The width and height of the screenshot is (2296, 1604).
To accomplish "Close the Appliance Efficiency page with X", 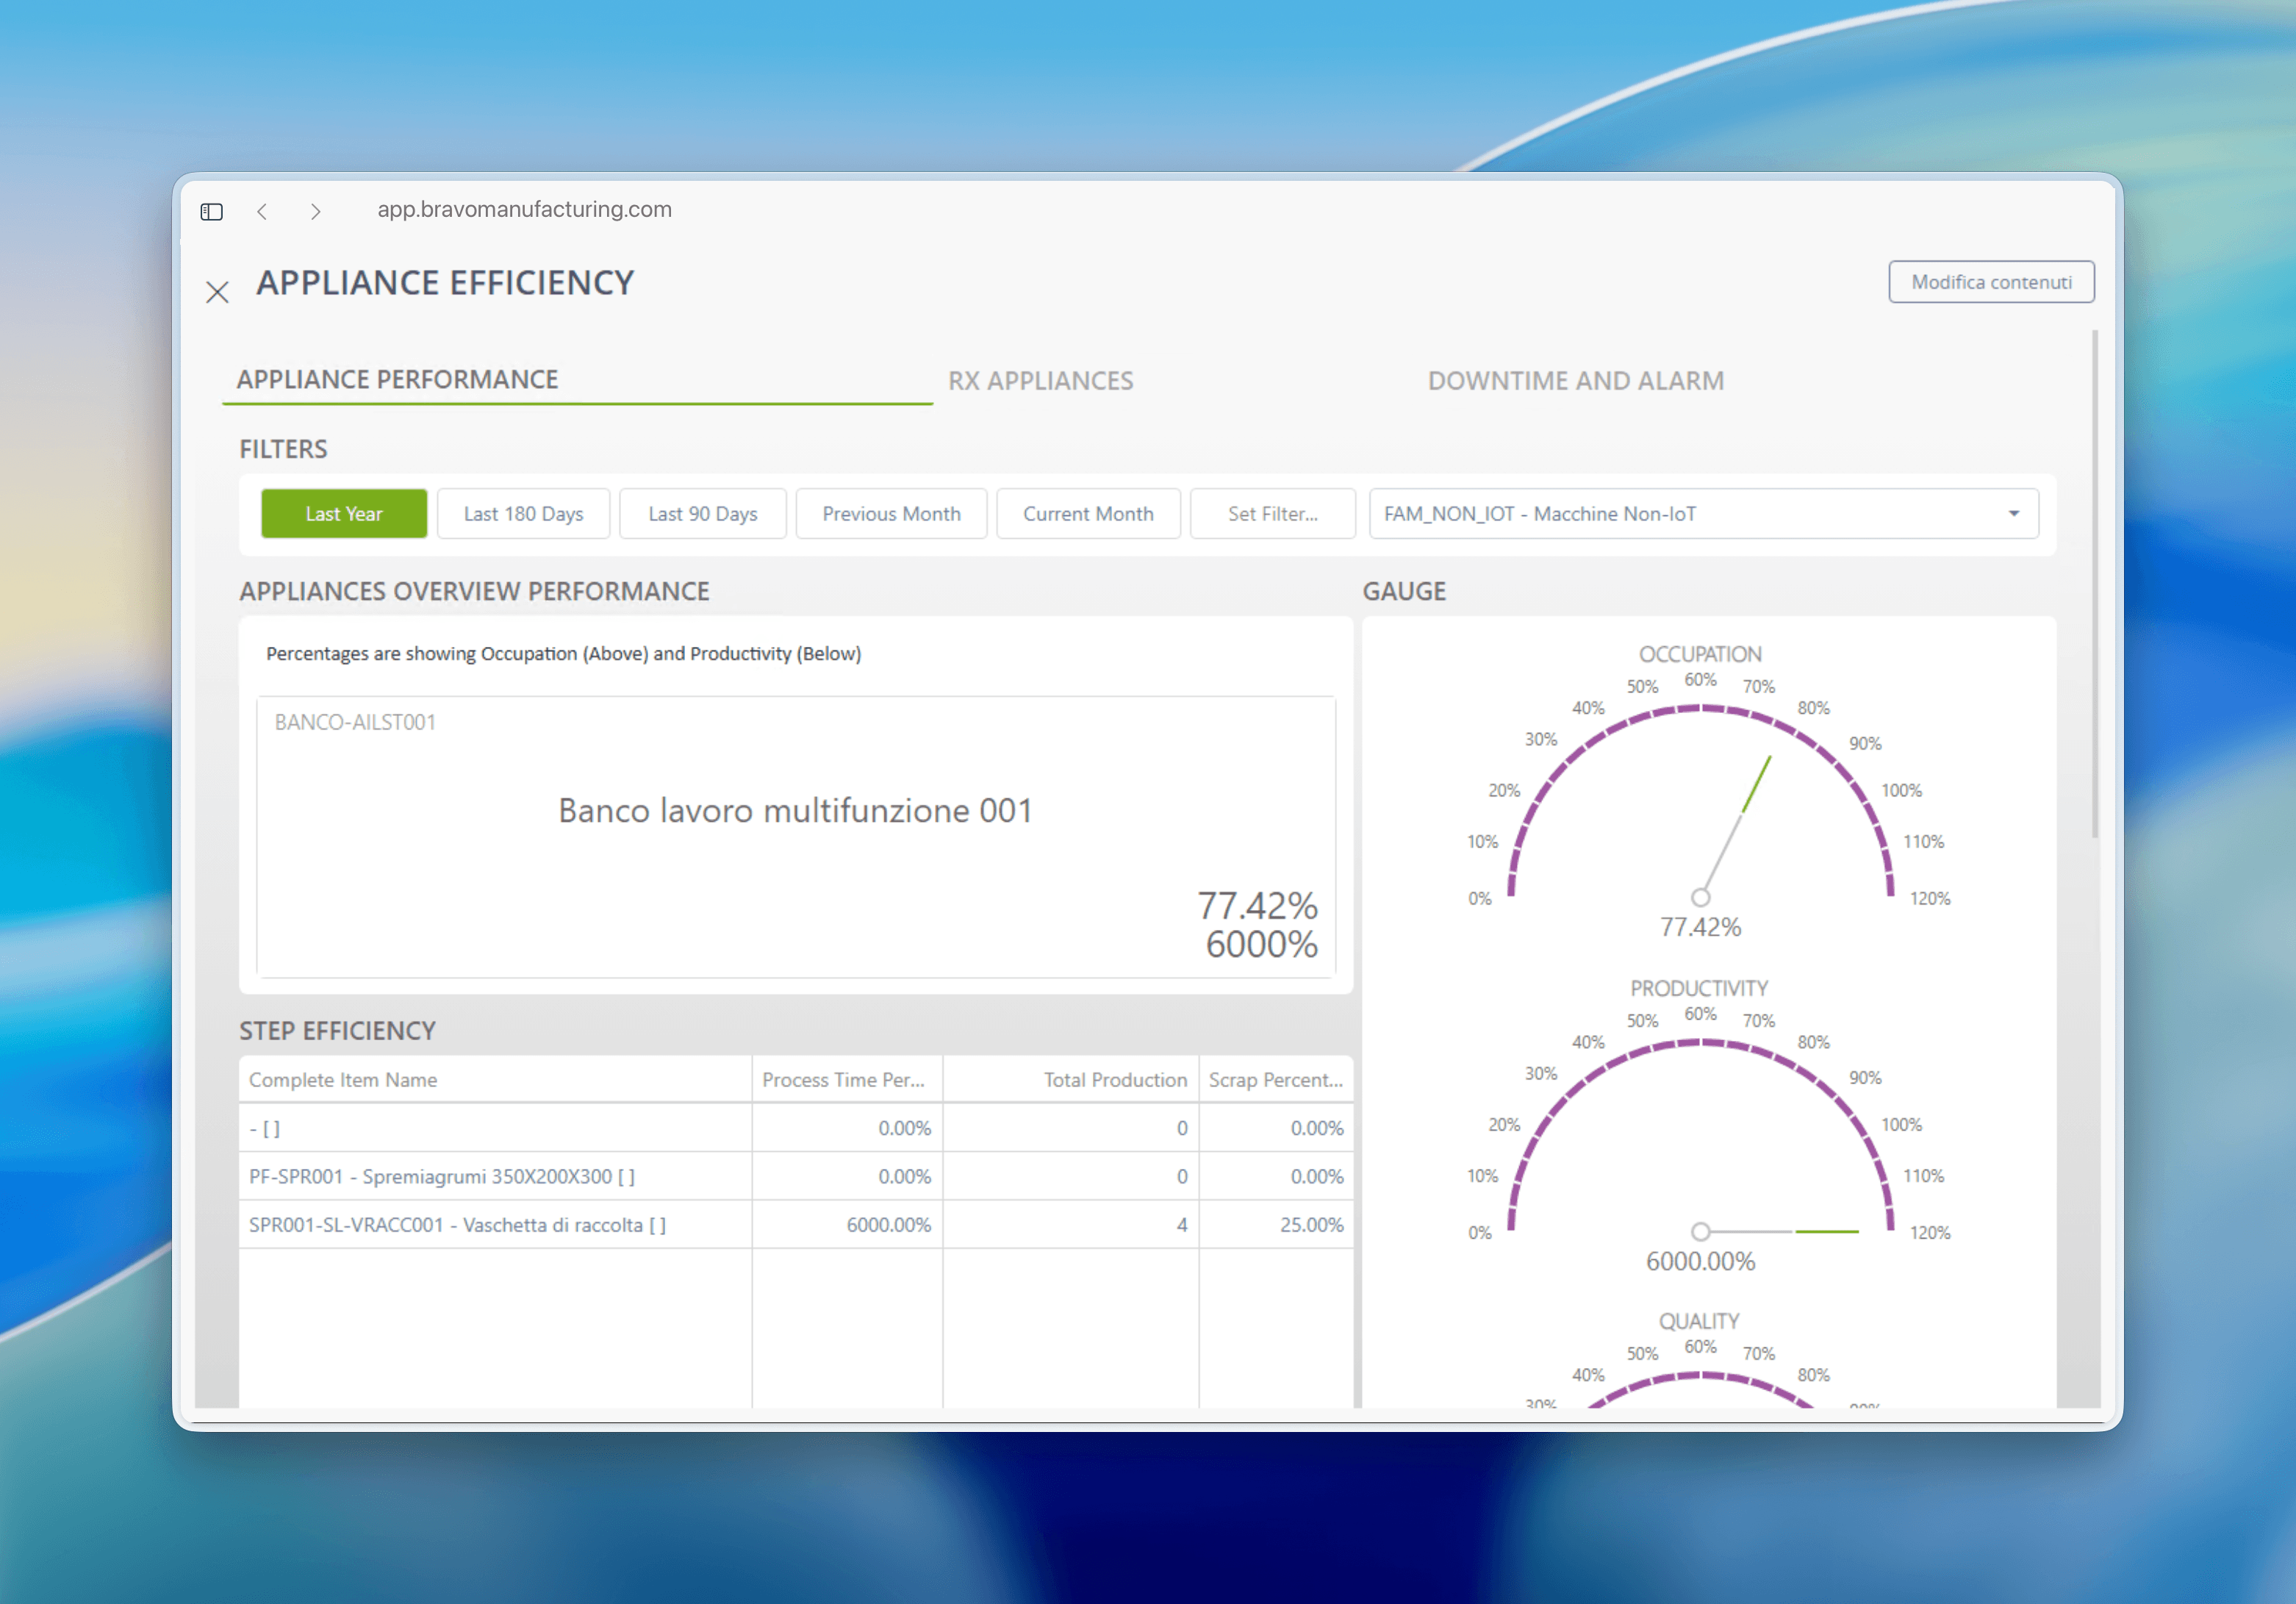I will pos(217,292).
